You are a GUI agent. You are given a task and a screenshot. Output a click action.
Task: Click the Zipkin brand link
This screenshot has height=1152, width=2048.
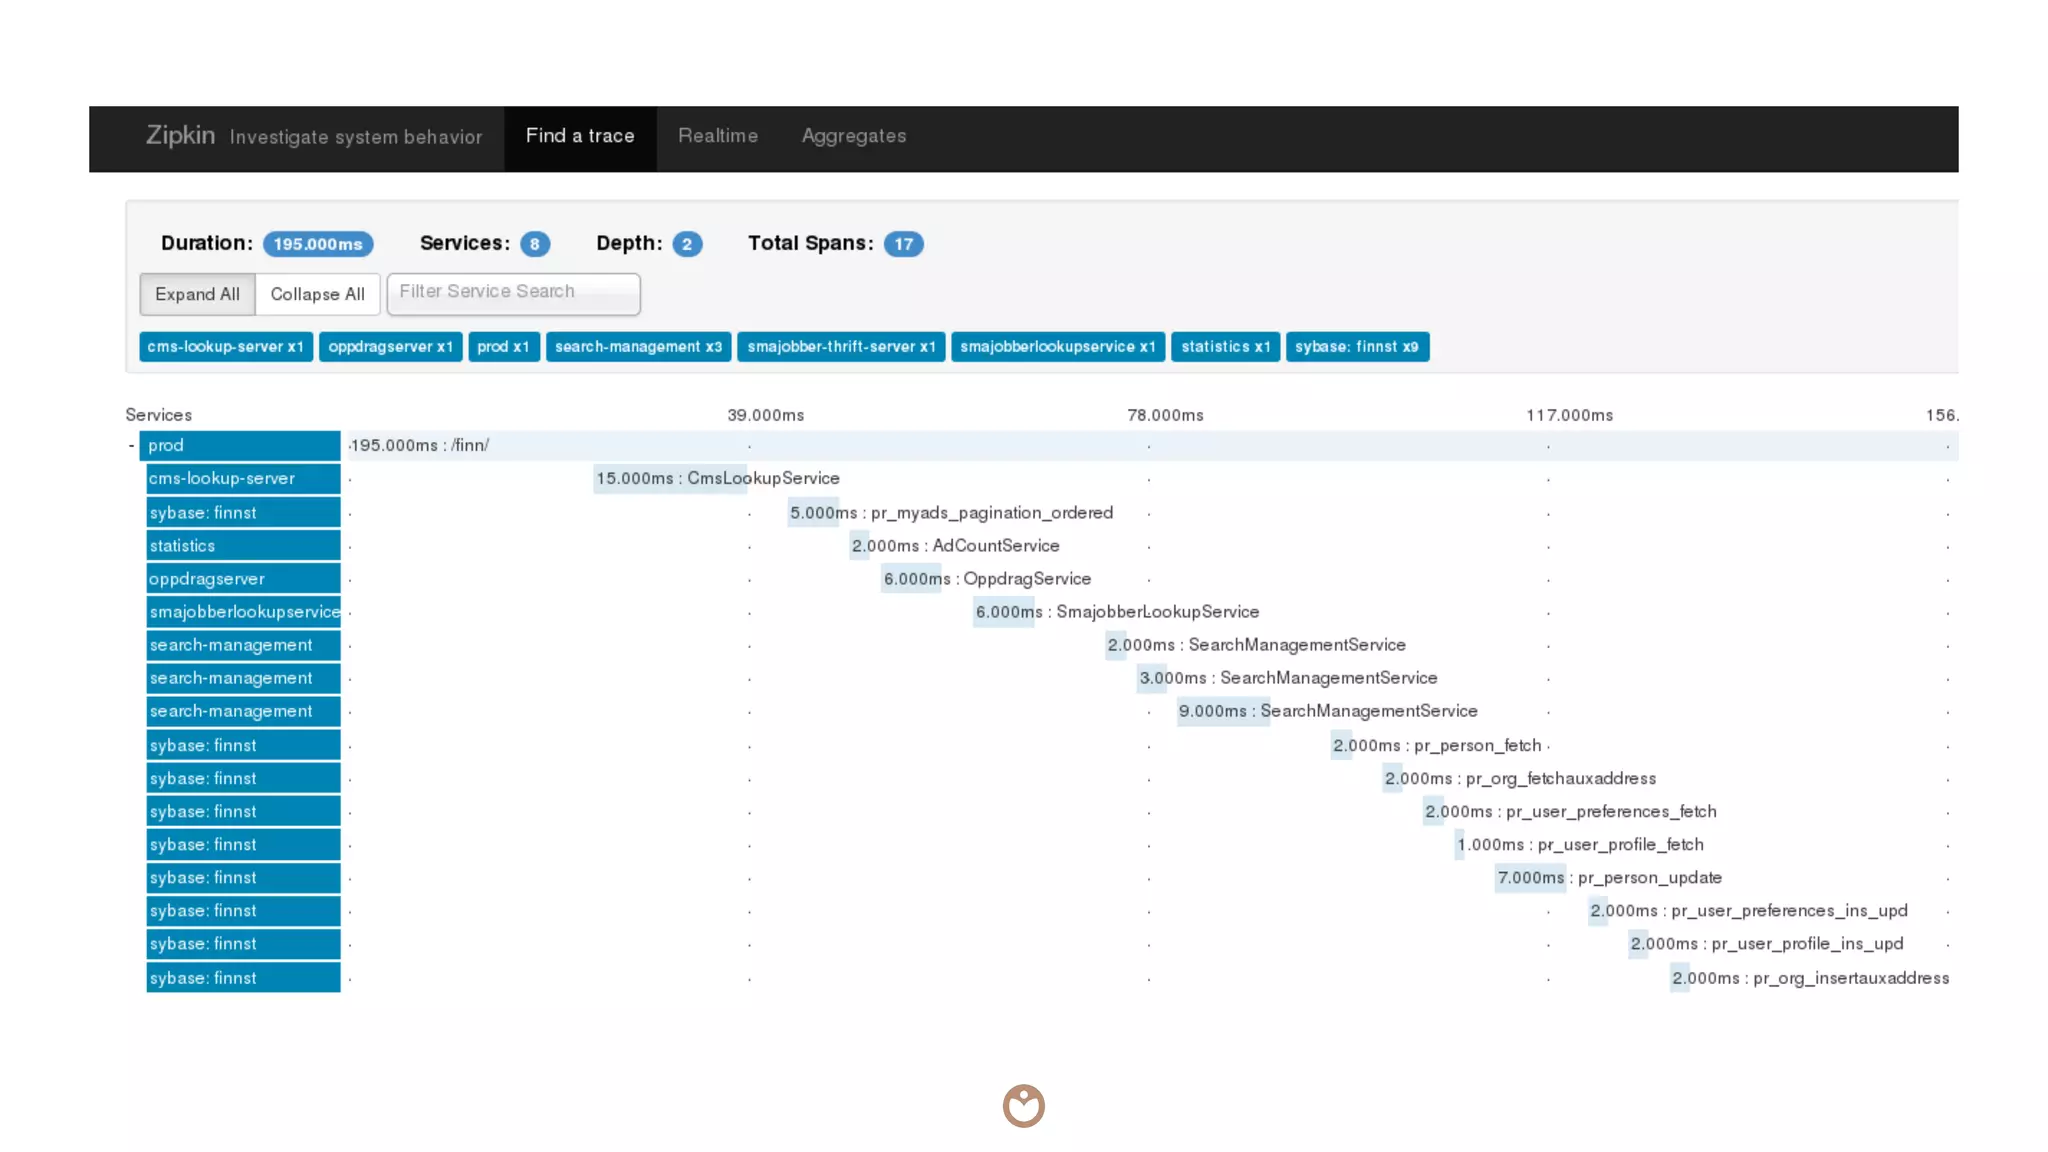(x=180, y=135)
